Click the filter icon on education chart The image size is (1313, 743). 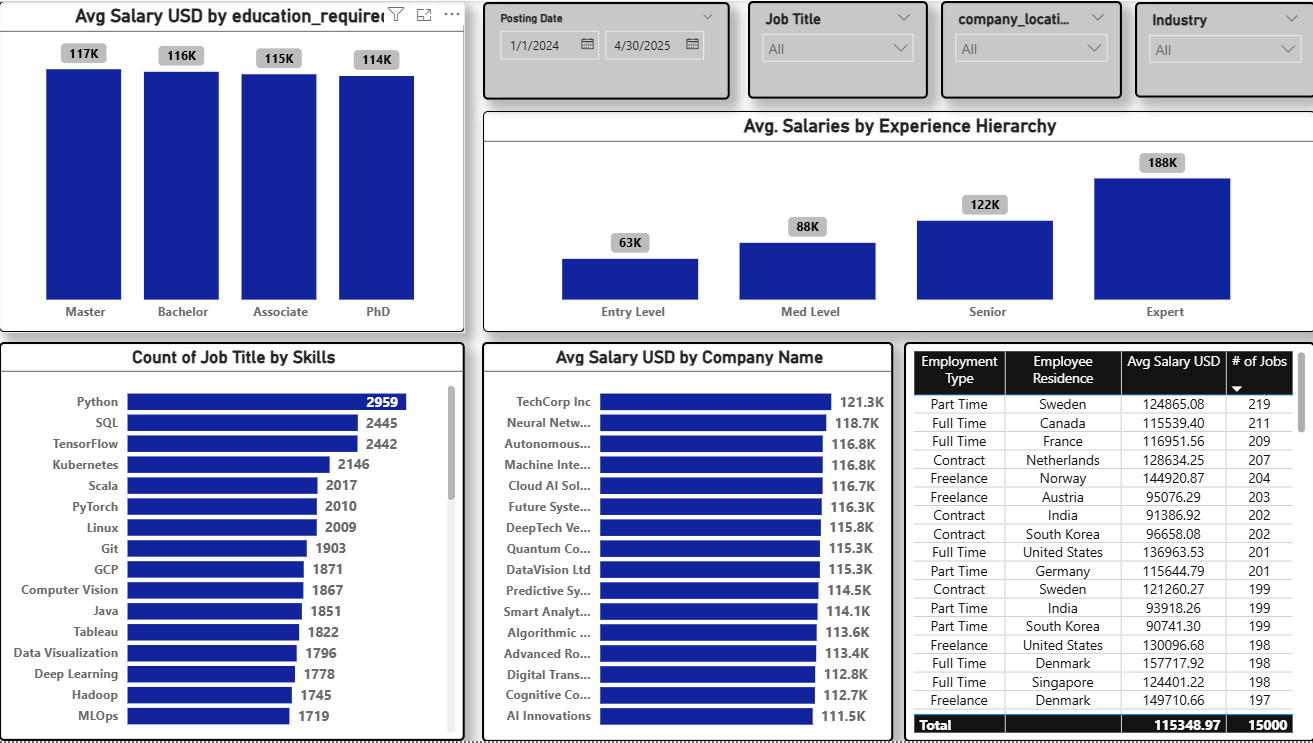coord(396,15)
